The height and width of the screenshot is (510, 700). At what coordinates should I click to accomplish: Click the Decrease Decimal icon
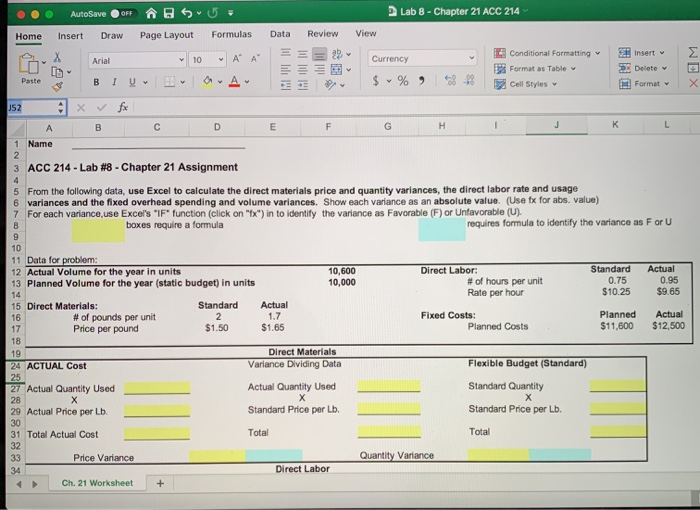click(469, 80)
